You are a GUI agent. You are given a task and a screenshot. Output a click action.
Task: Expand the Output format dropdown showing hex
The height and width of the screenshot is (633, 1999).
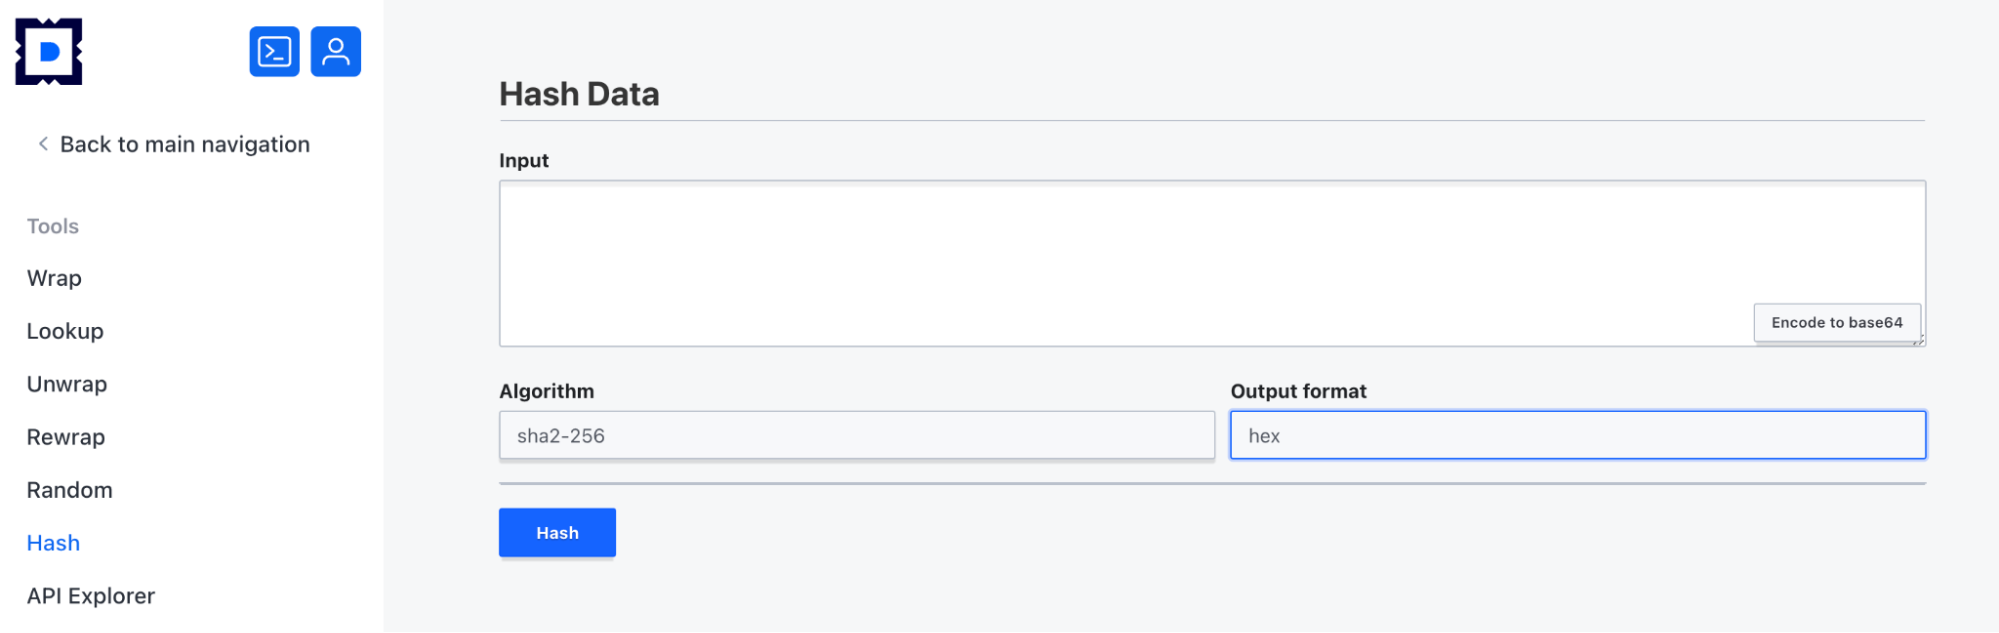1577,436
